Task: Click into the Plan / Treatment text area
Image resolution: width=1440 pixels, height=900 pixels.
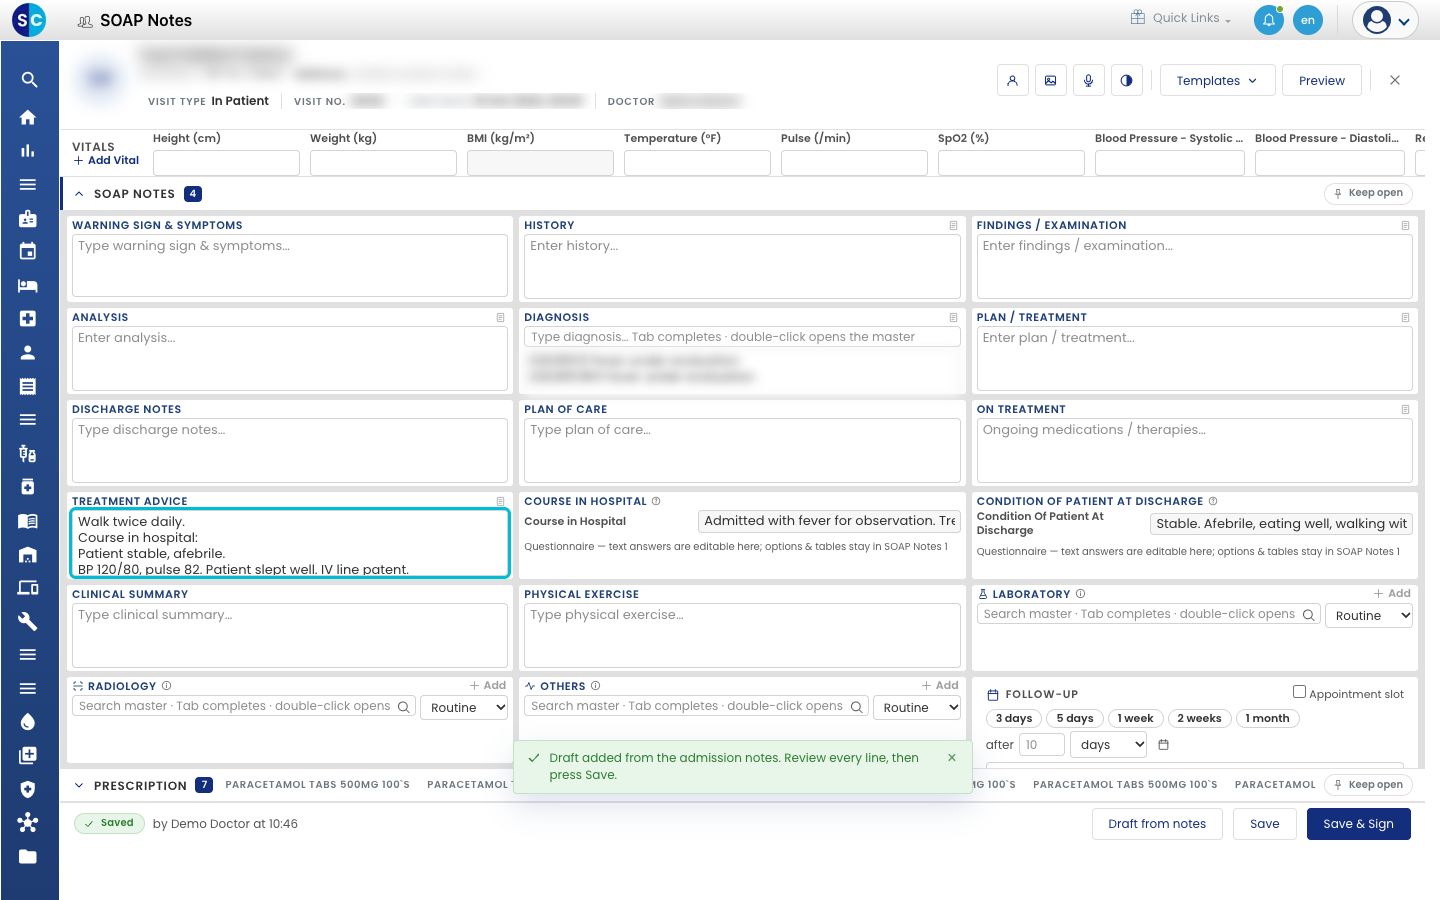Action: [1194, 358]
